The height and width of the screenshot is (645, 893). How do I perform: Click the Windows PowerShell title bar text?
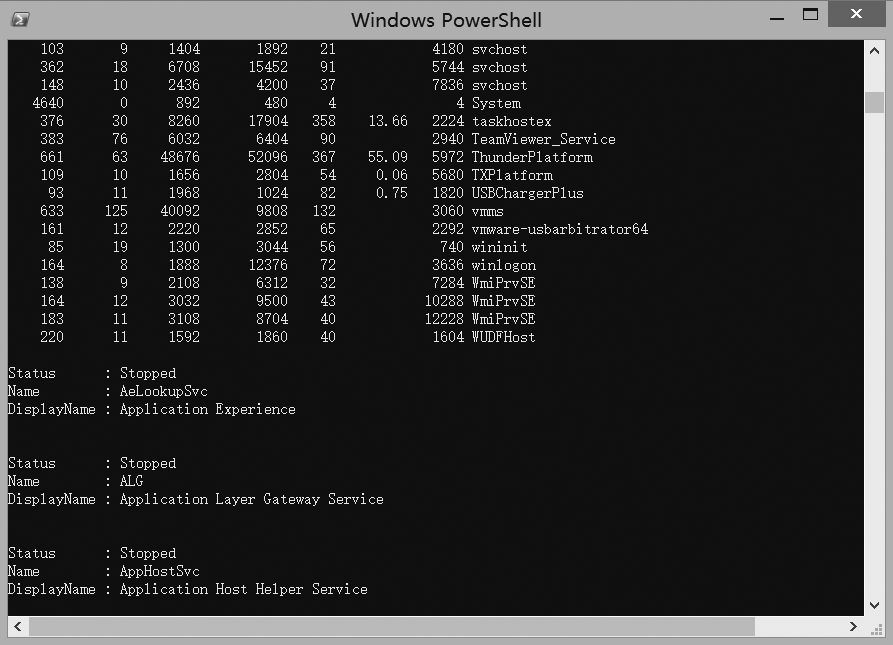446,20
